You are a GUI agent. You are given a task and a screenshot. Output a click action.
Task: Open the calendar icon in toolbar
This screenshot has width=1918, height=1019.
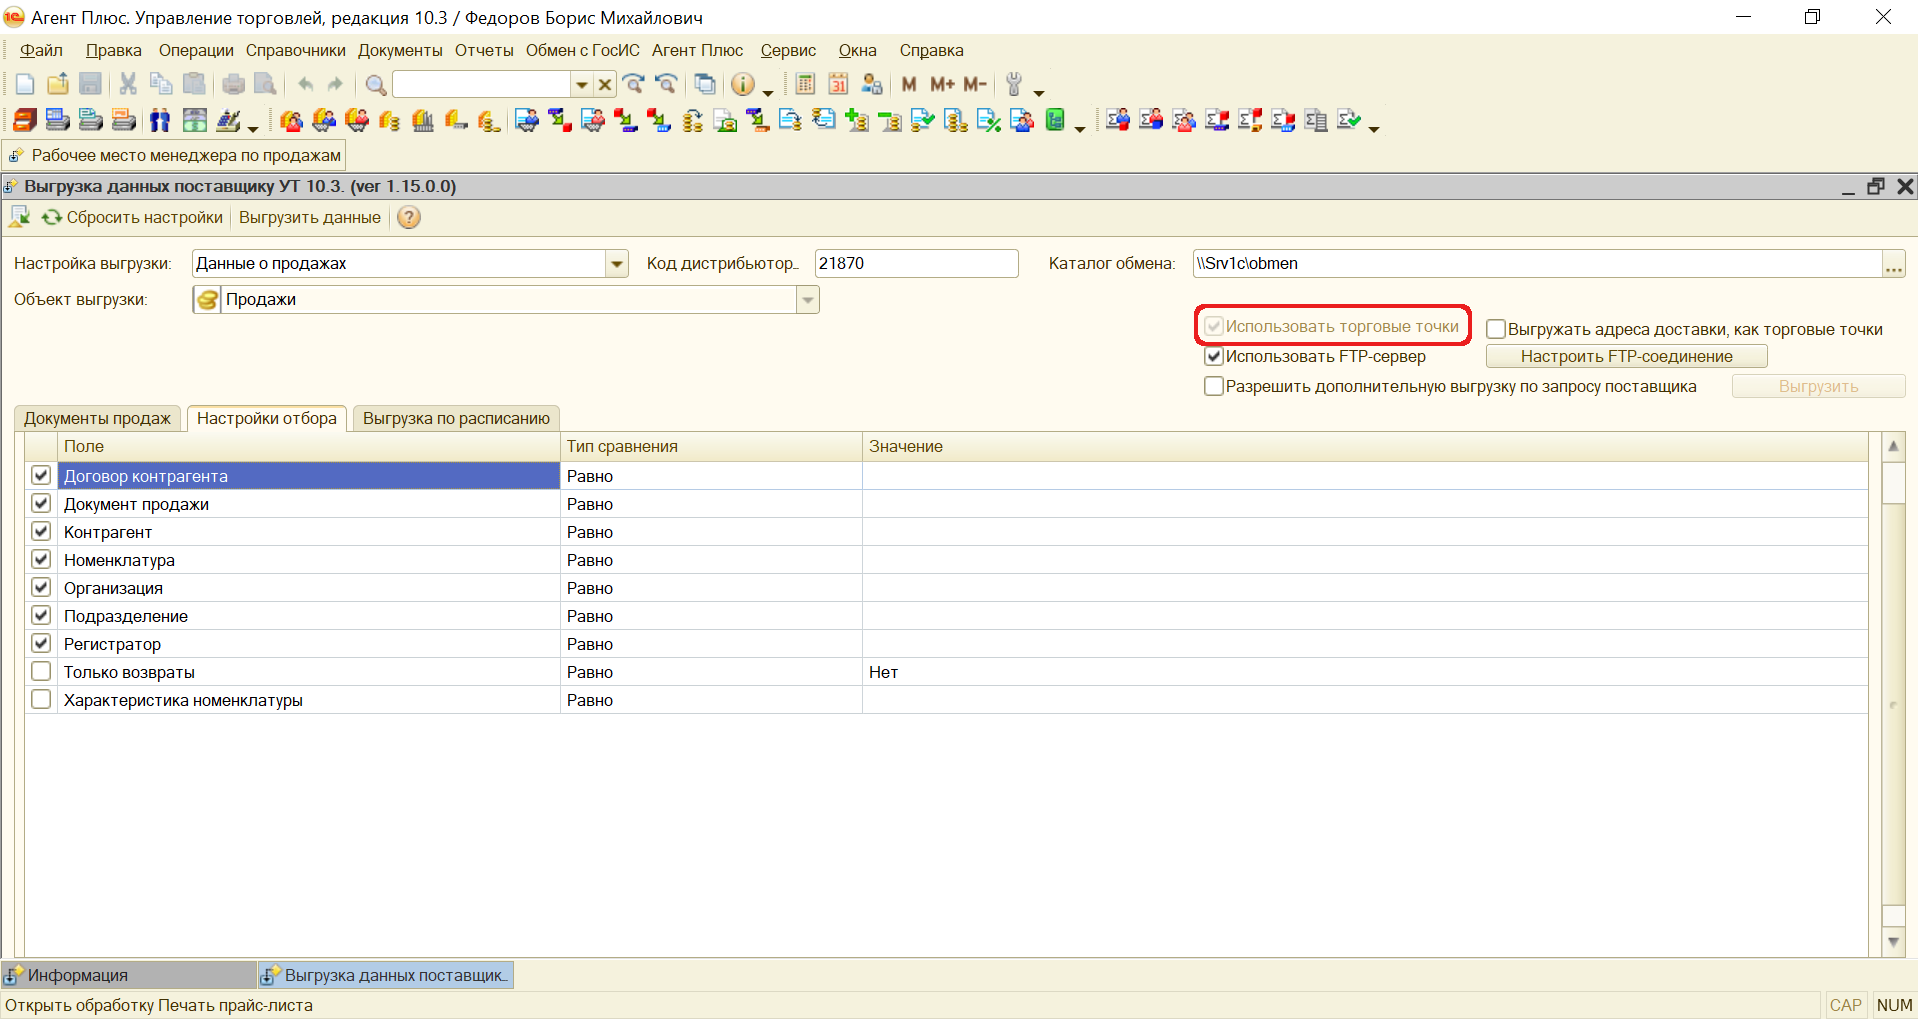tap(838, 85)
